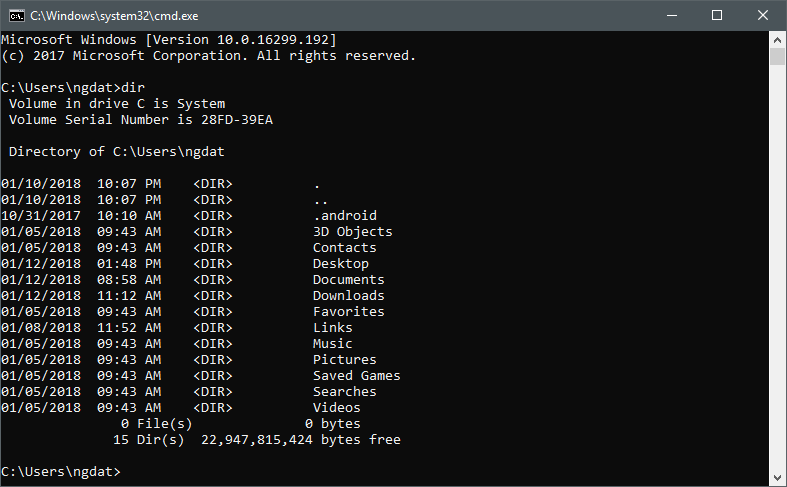This screenshot has height=487, width=787.
Task: Click the scrollbar up arrow
Action: (x=778, y=38)
